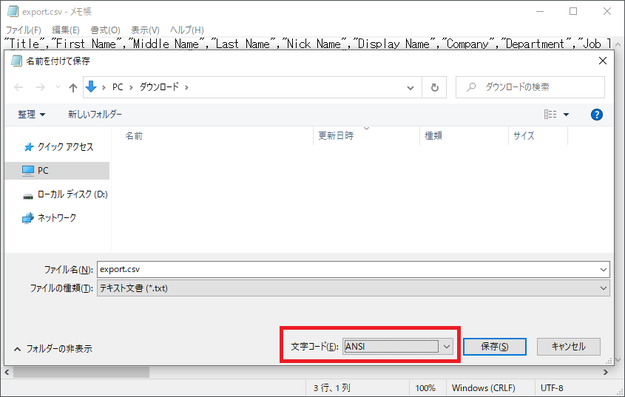Create a new folder with 新しいフォルダー
The height and width of the screenshot is (397, 625).
point(95,114)
